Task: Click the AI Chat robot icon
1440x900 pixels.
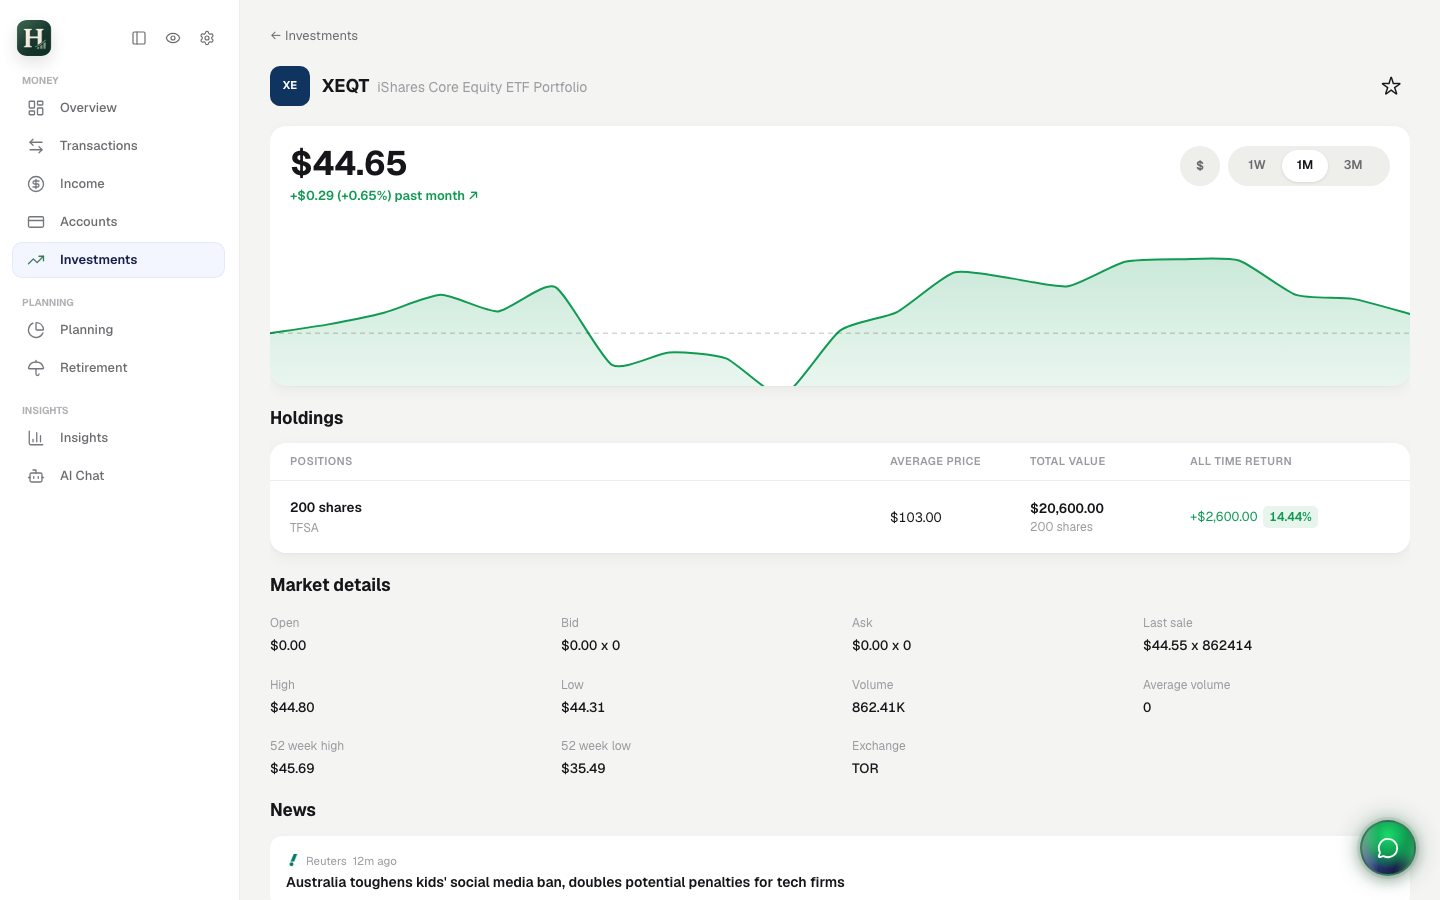Action: tap(36, 476)
